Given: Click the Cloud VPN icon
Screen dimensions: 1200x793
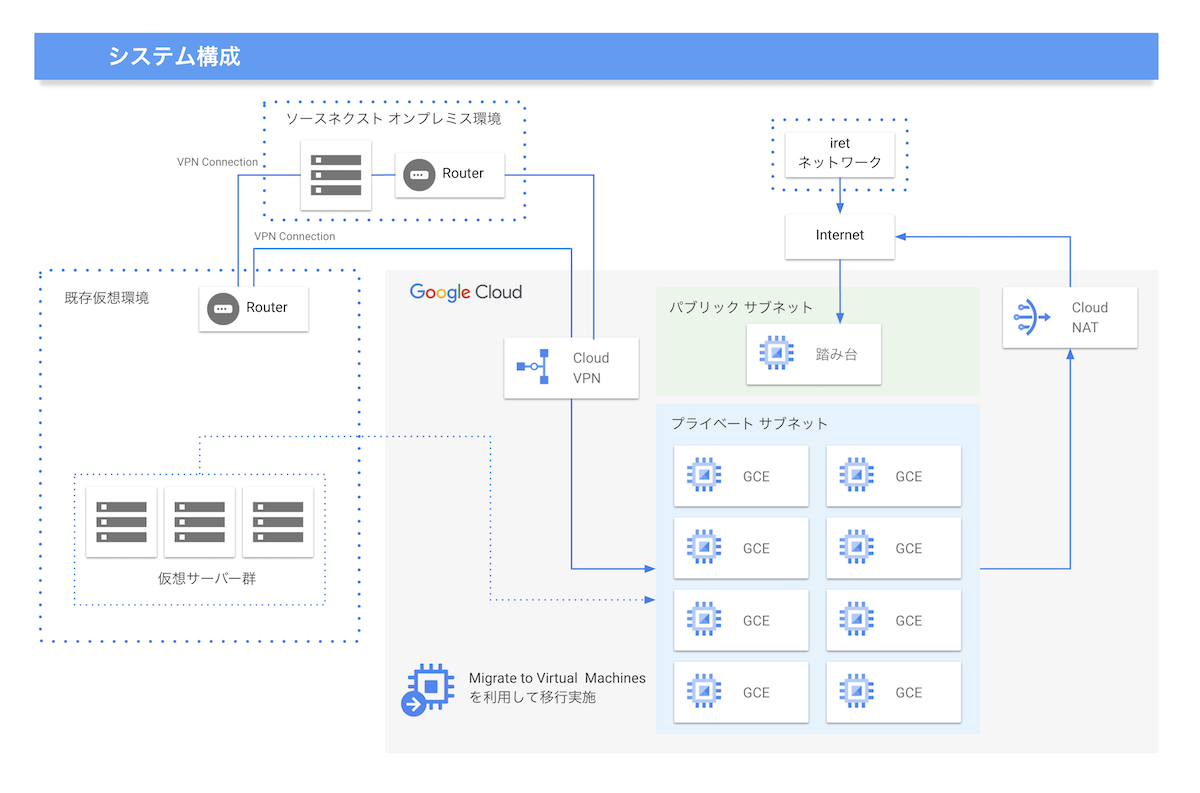Looking at the screenshot, I should (x=533, y=367).
